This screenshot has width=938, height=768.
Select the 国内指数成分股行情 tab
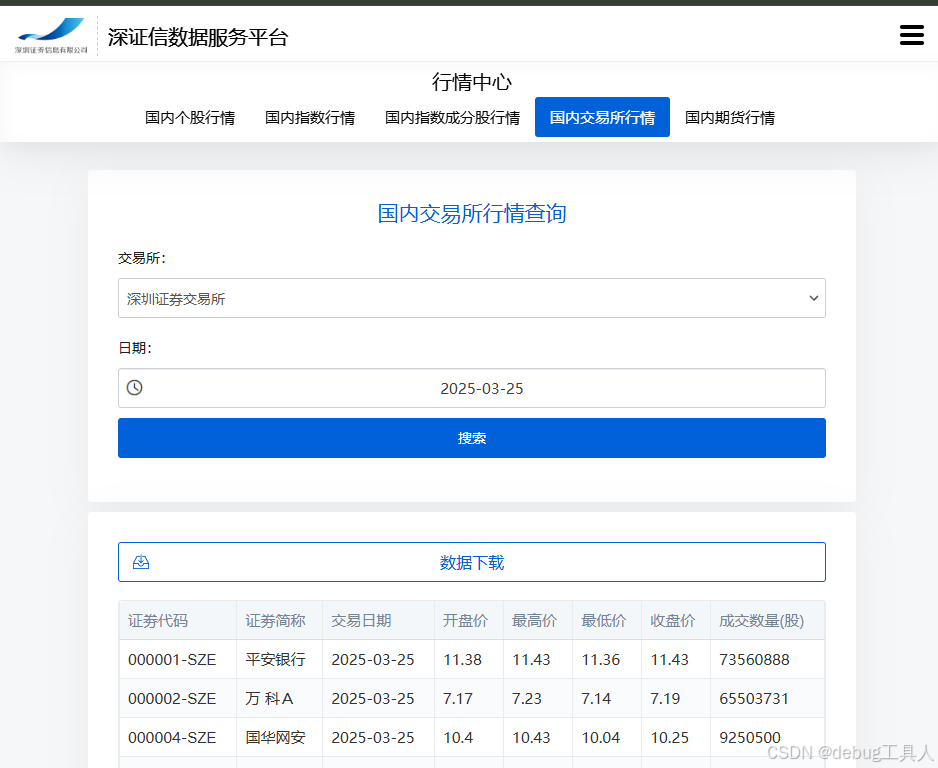(x=452, y=117)
